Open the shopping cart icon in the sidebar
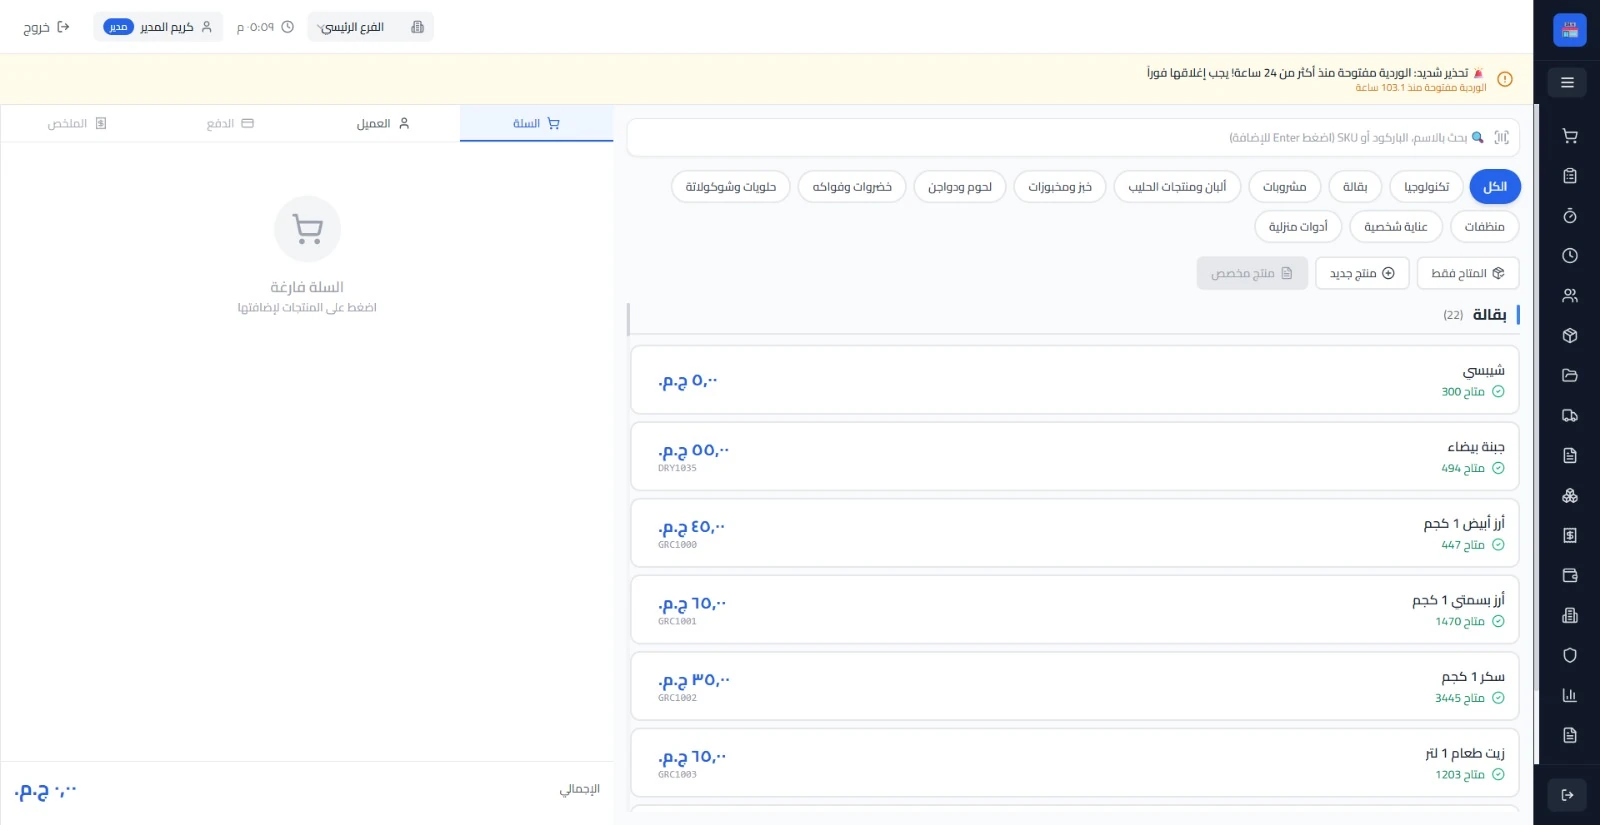The image size is (1600, 825). 1569,136
